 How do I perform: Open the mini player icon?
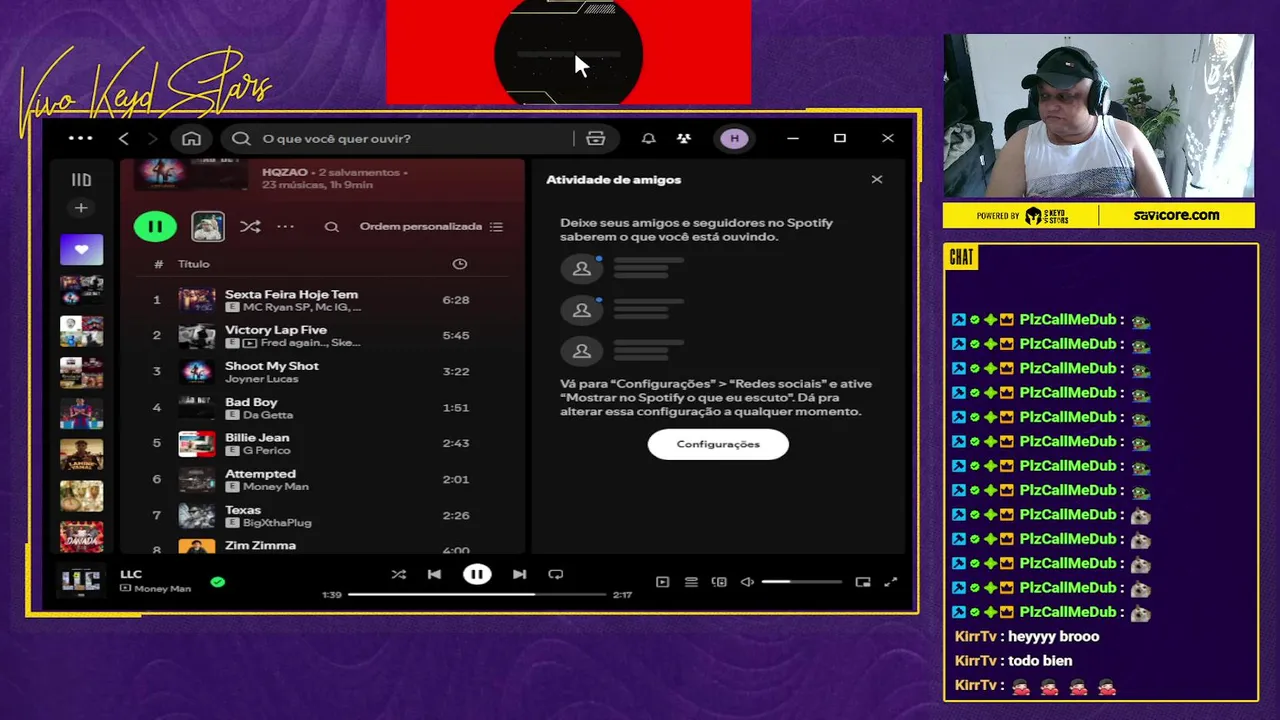point(863,582)
